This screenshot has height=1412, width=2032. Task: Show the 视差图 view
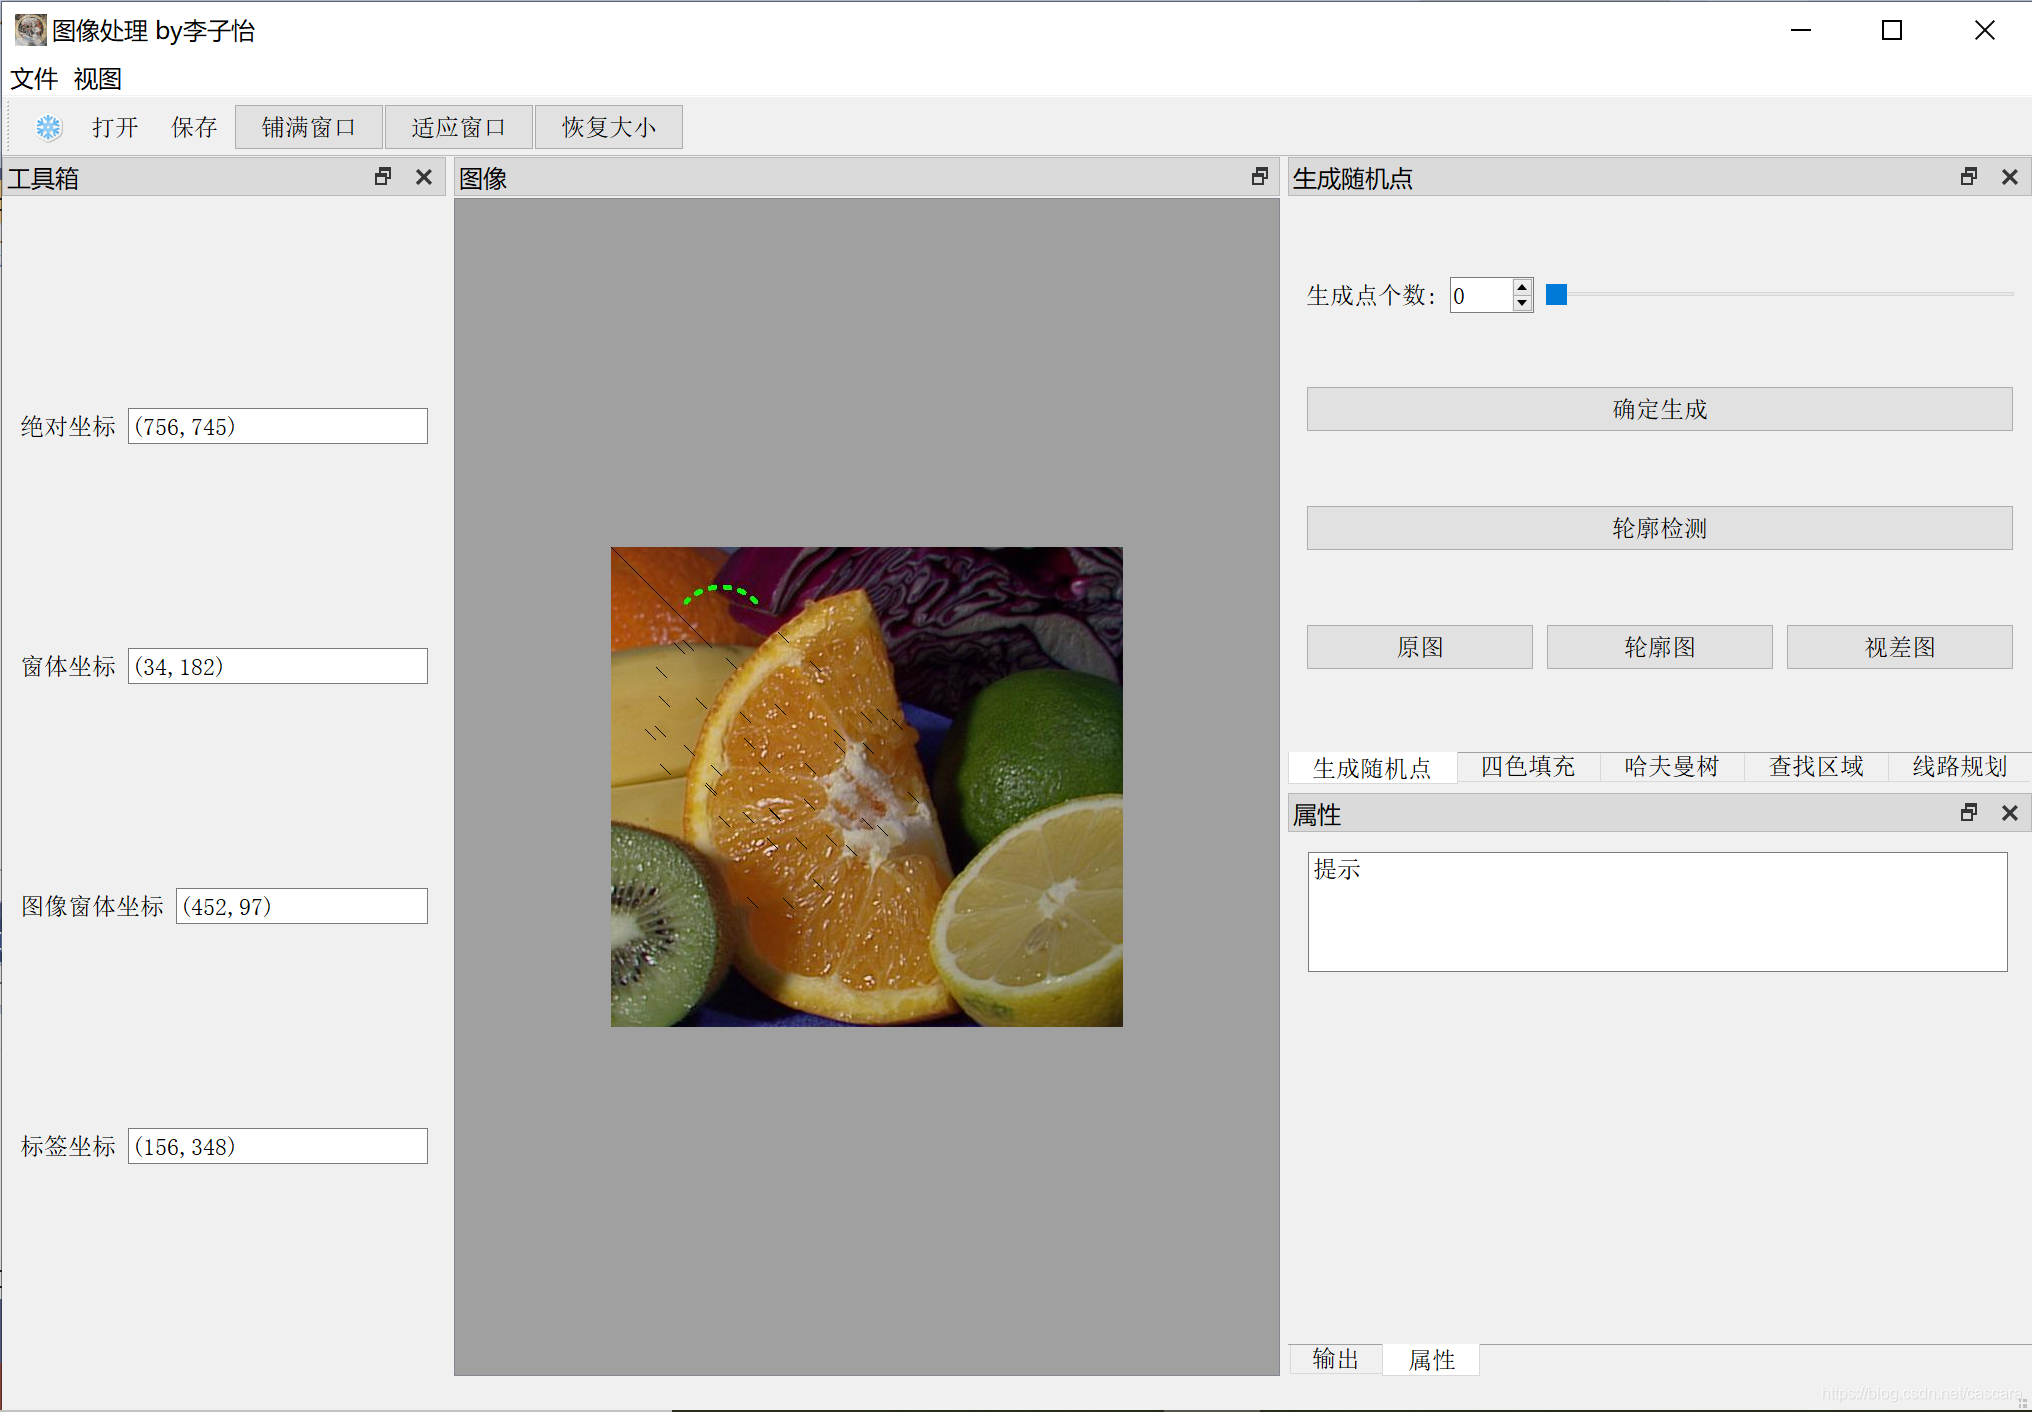[1899, 647]
